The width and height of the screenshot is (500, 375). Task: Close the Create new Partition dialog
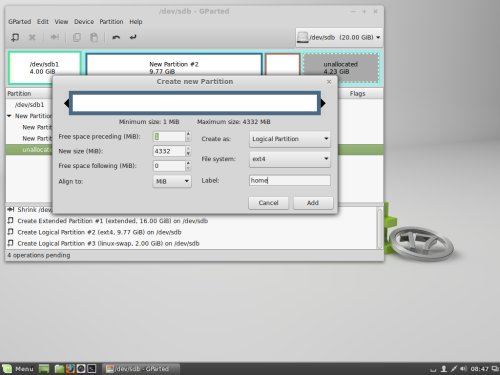coord(329,82)
